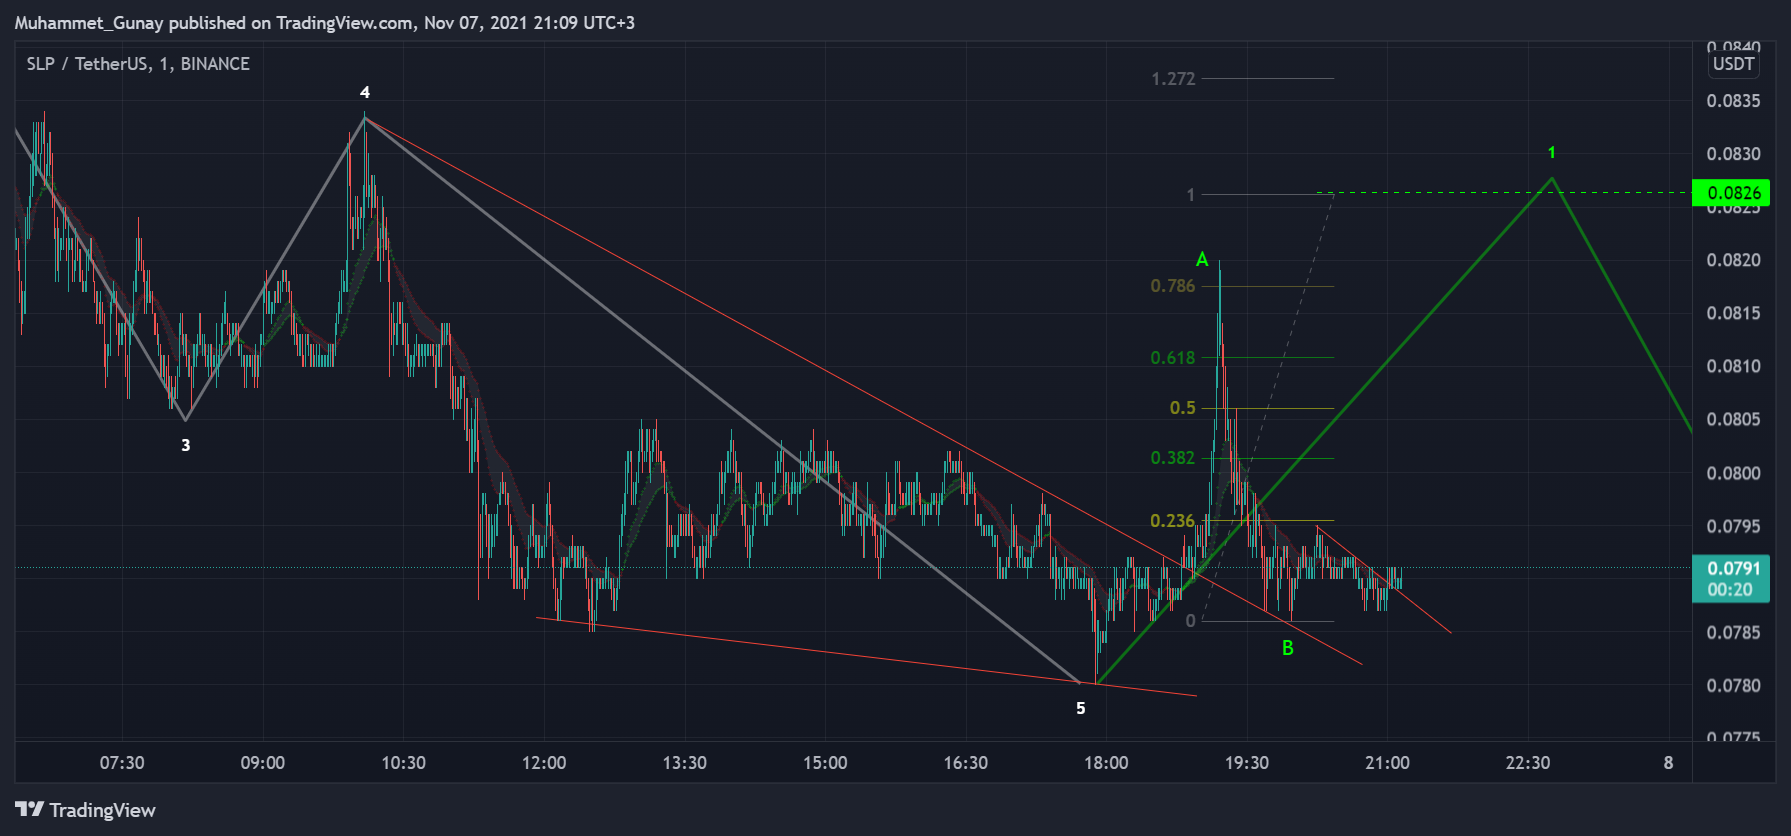Click the 0.0800 price axis label
Viewport: 1791px width, 836px height.
tap(1734, 473)
